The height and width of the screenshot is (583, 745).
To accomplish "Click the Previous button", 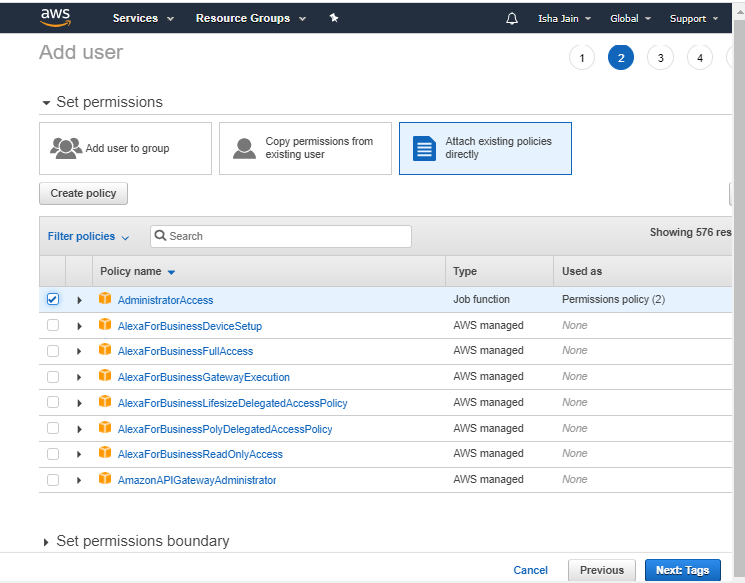I will tap(602, 570).
